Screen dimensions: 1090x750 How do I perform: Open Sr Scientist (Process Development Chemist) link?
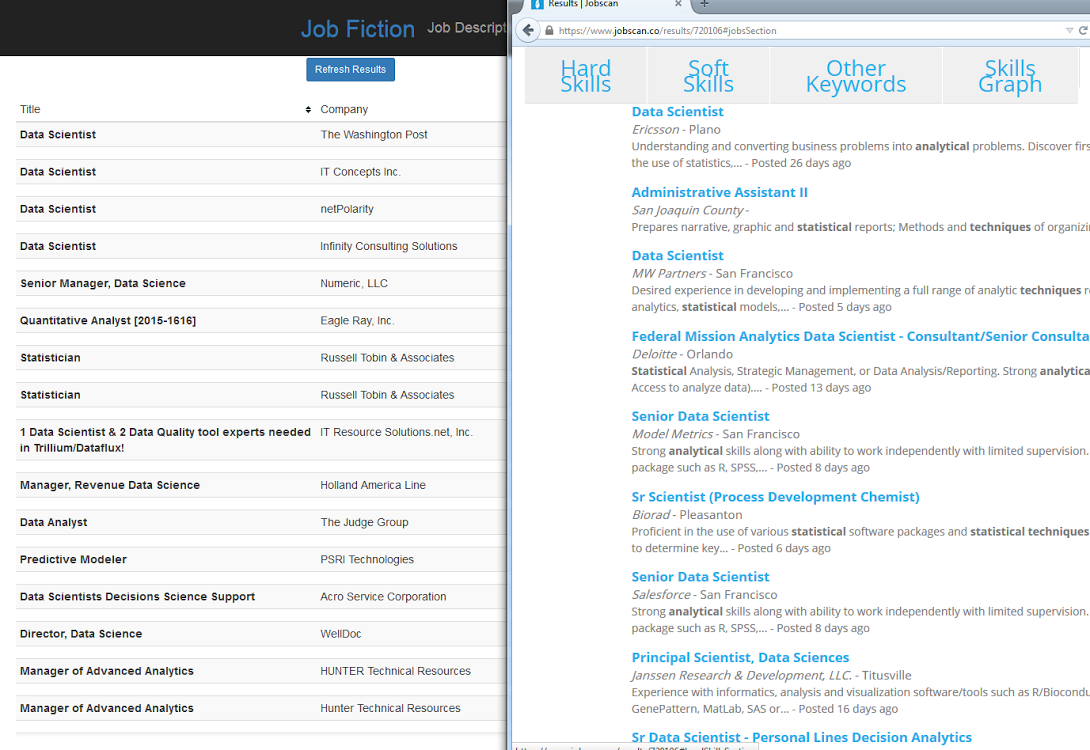[x=775, y=497]
